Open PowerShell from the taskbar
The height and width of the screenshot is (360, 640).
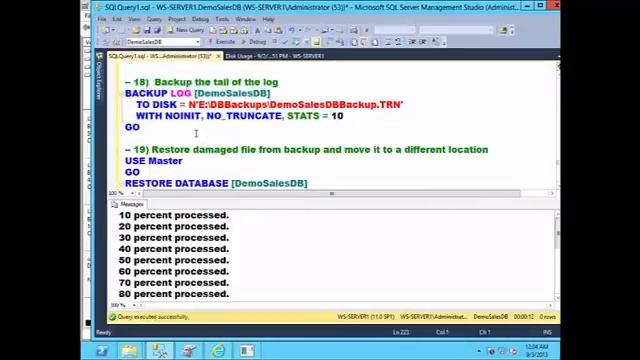[x=102, y=351]
